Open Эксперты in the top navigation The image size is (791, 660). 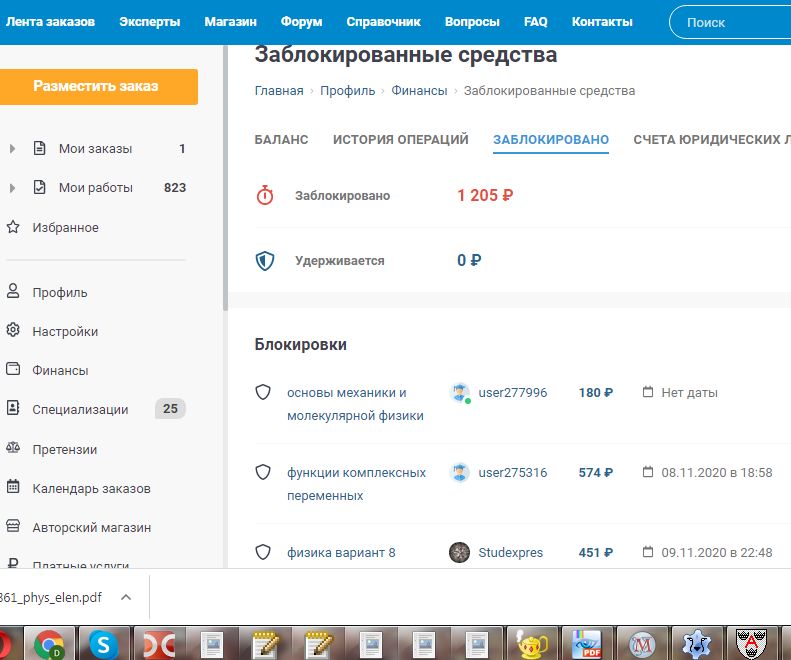pyautogui.click(x=150, y=21)
